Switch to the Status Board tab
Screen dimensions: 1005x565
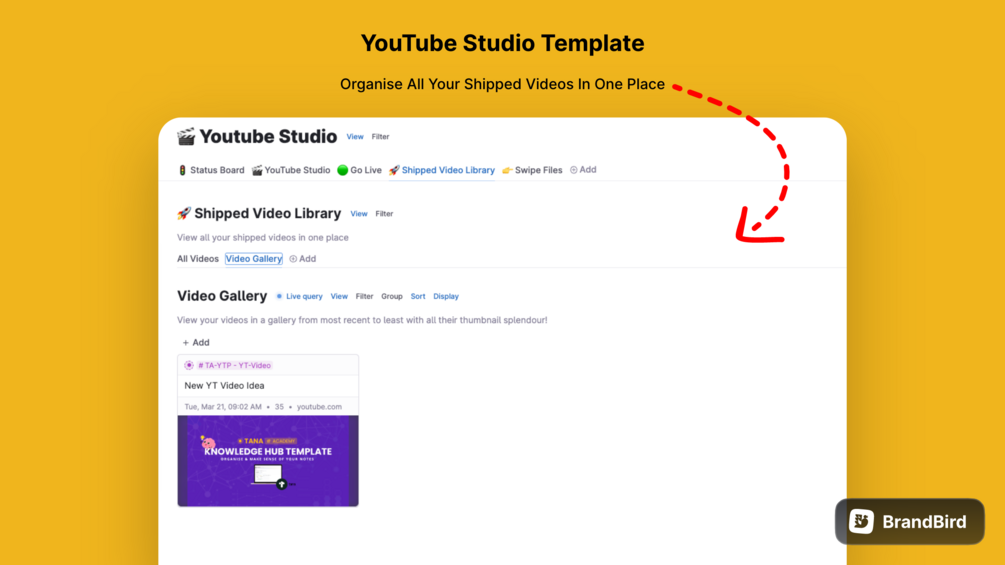pyautogui.click(x=212, y=170)
